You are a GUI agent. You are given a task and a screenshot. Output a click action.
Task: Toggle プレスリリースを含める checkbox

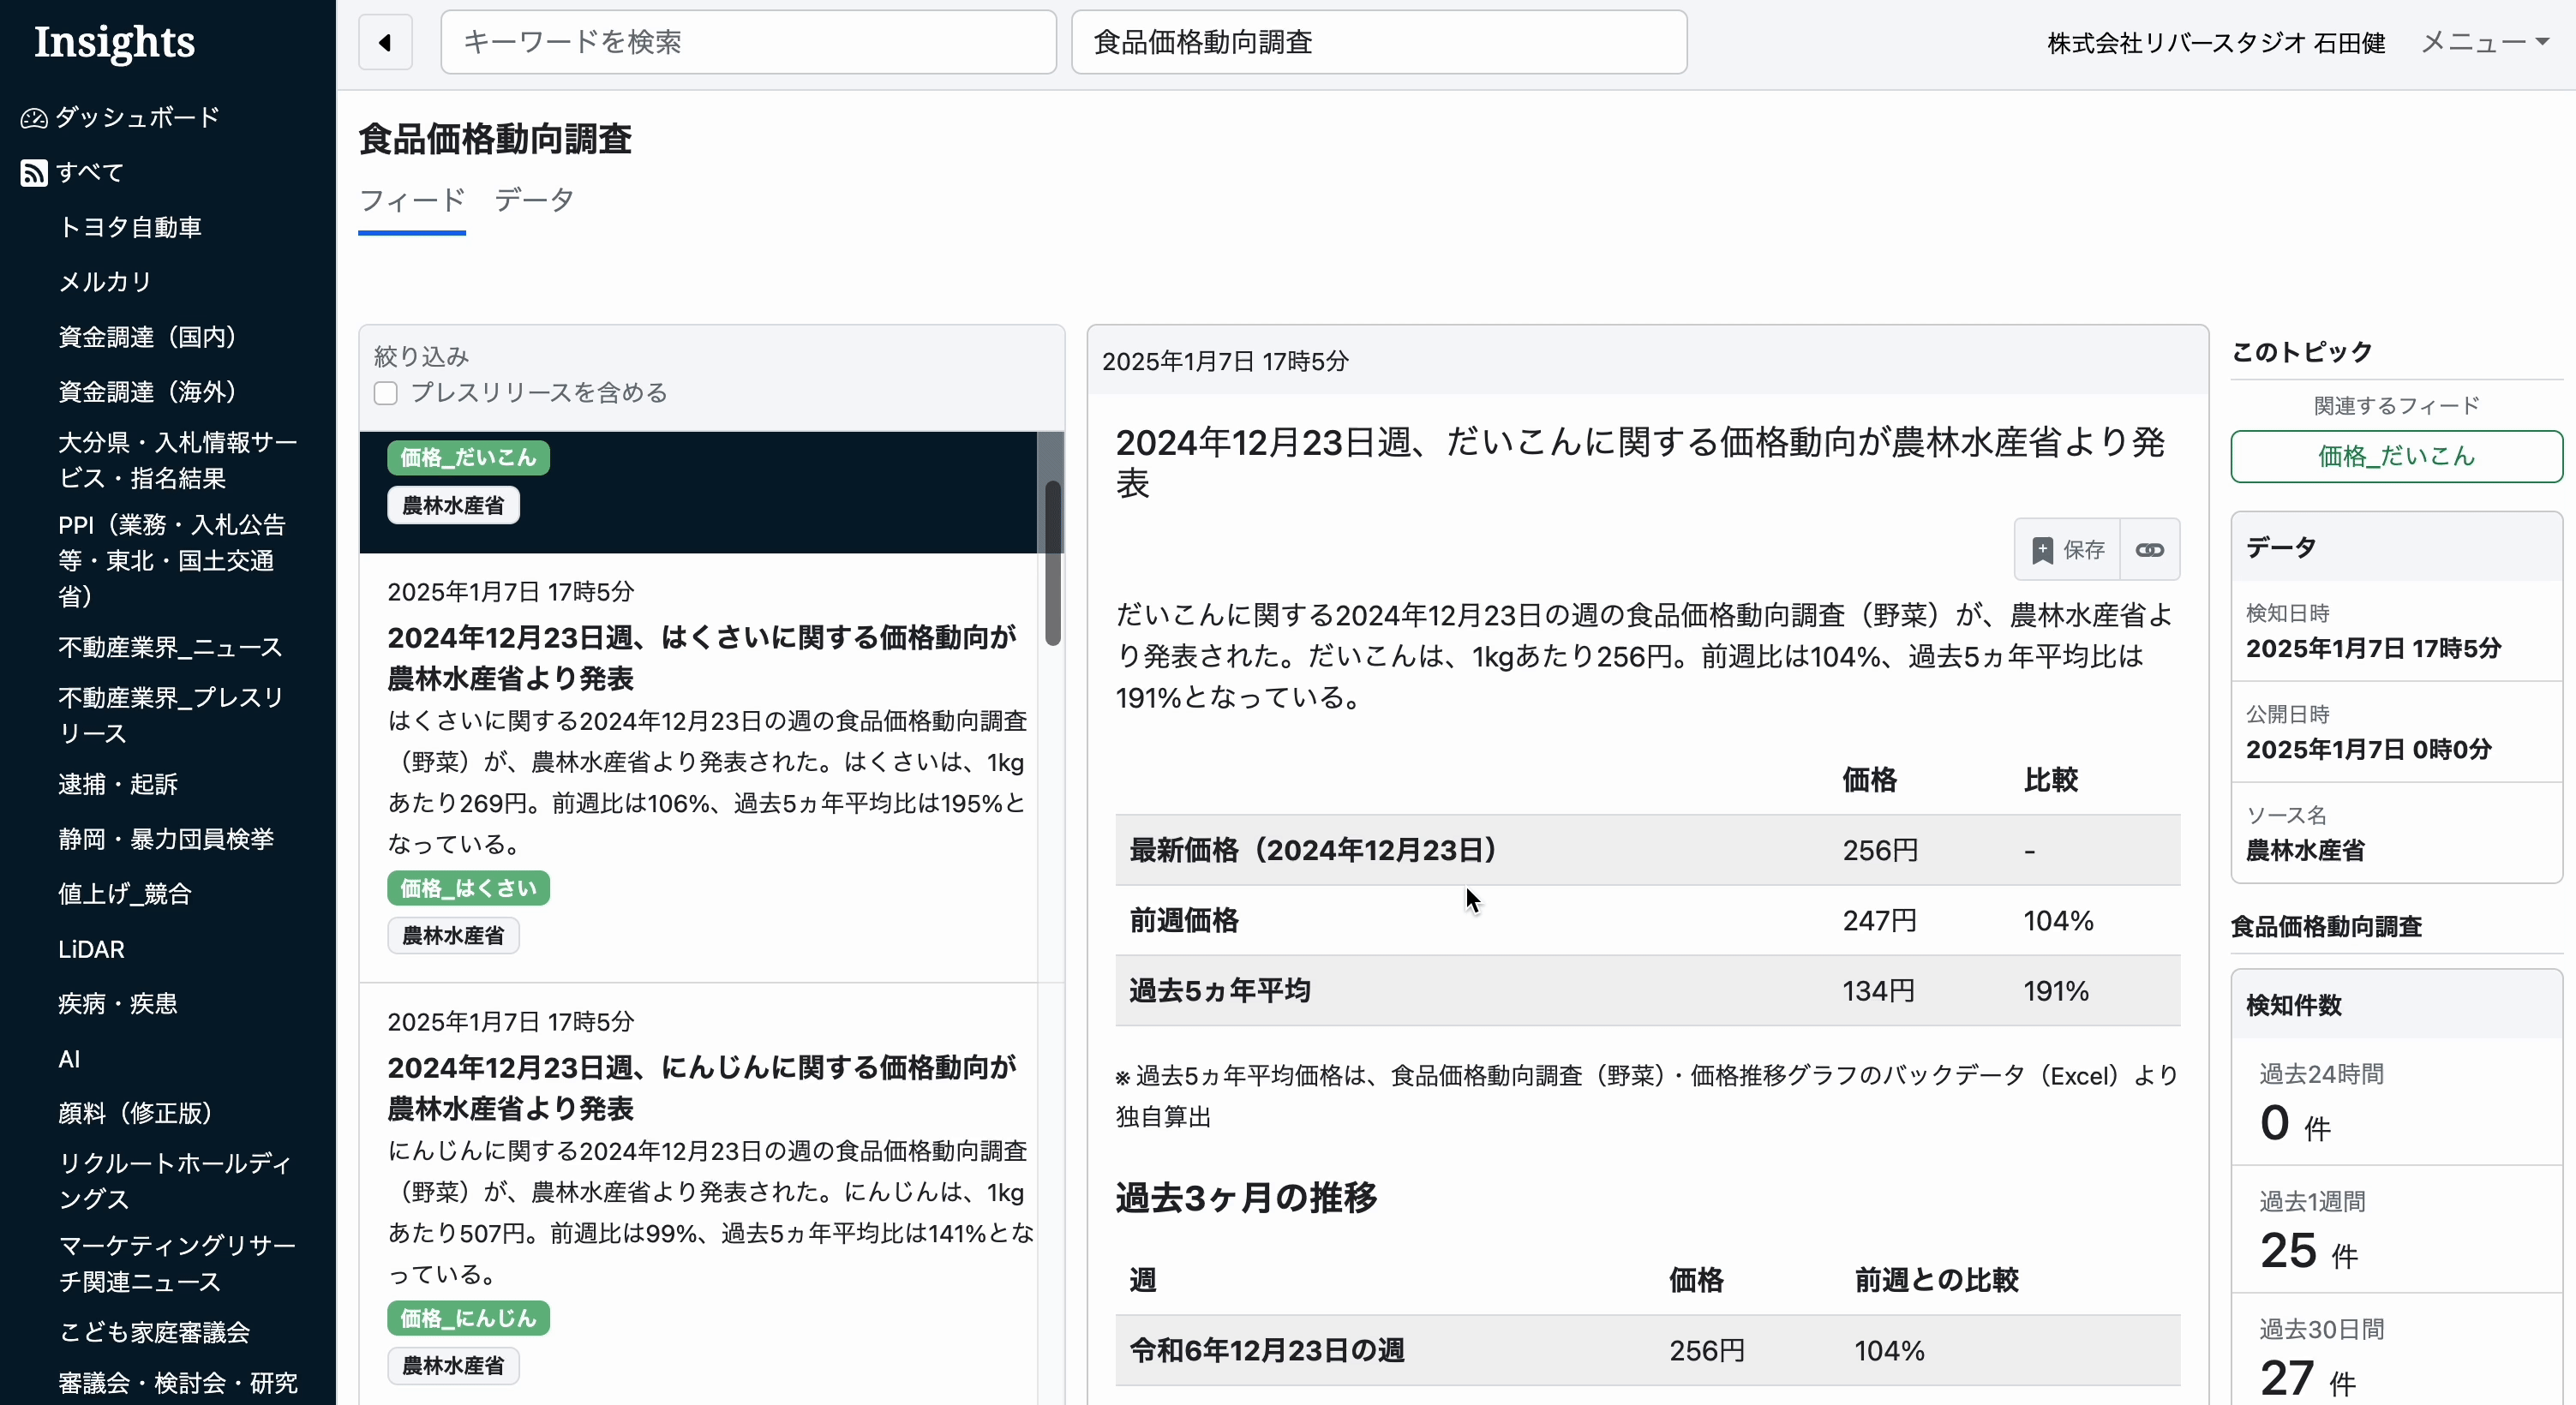[386, 393]
